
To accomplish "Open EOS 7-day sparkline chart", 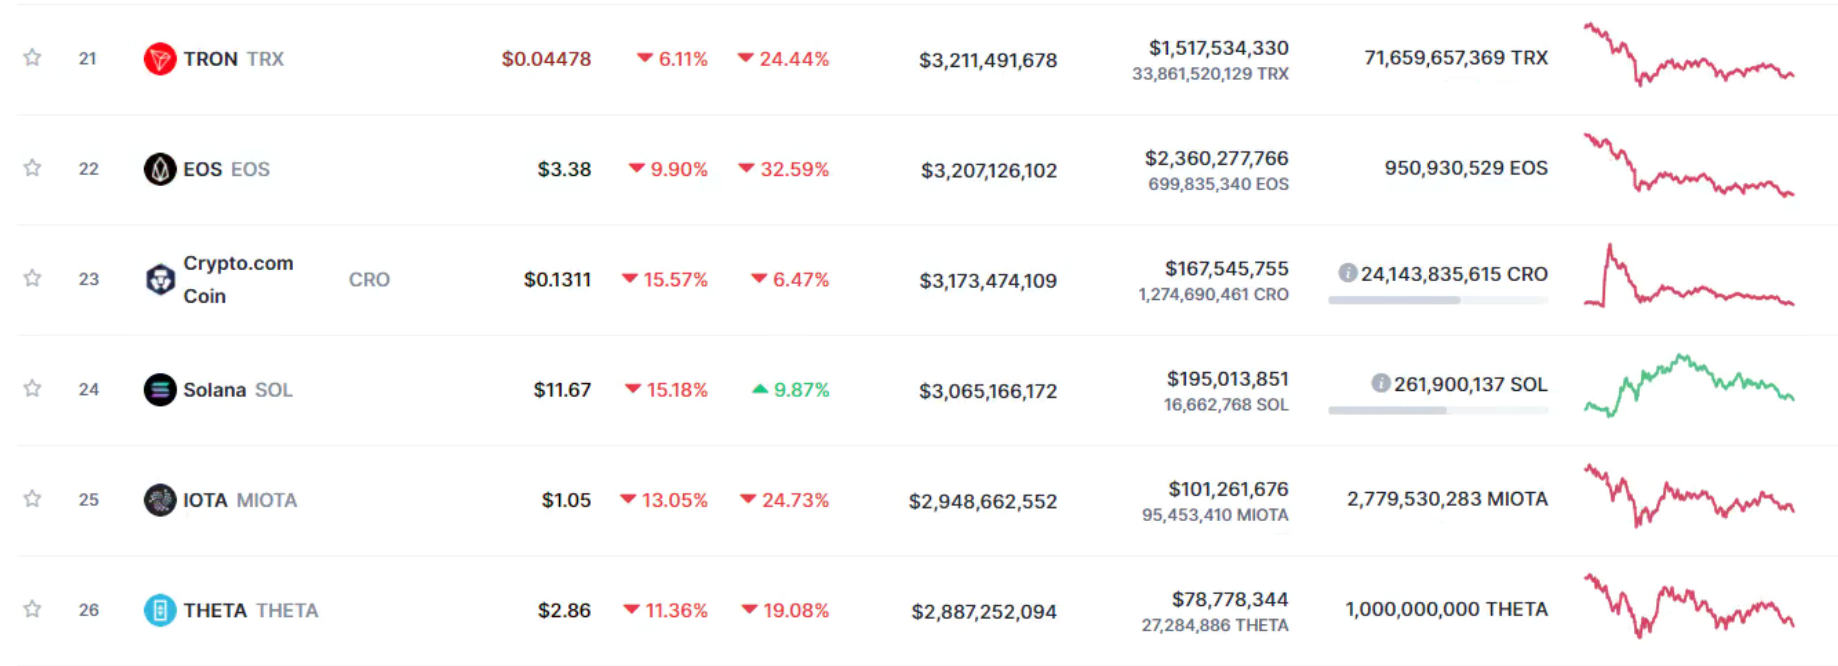I will (x=1689, y=167).
